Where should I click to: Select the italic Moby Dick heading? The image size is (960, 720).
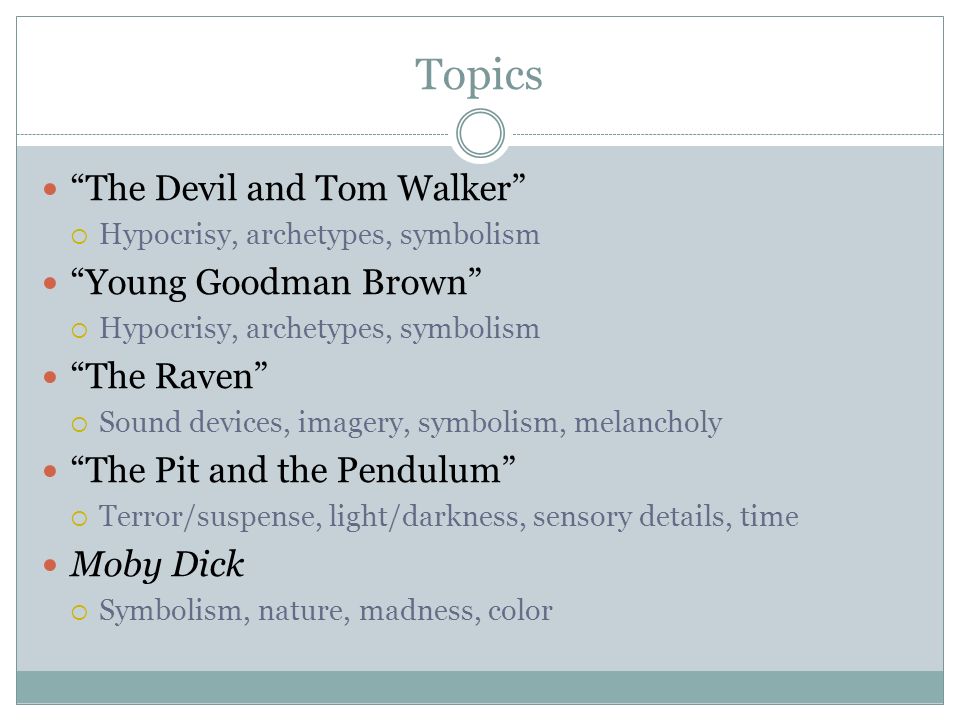(157, 565)
